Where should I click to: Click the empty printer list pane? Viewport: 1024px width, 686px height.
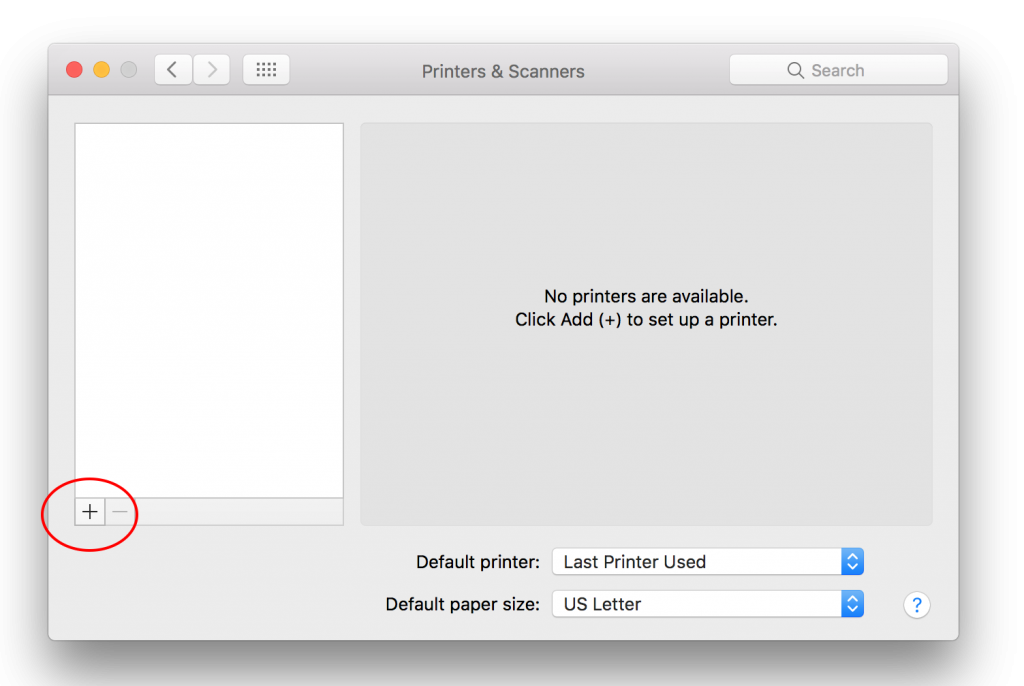208,300
